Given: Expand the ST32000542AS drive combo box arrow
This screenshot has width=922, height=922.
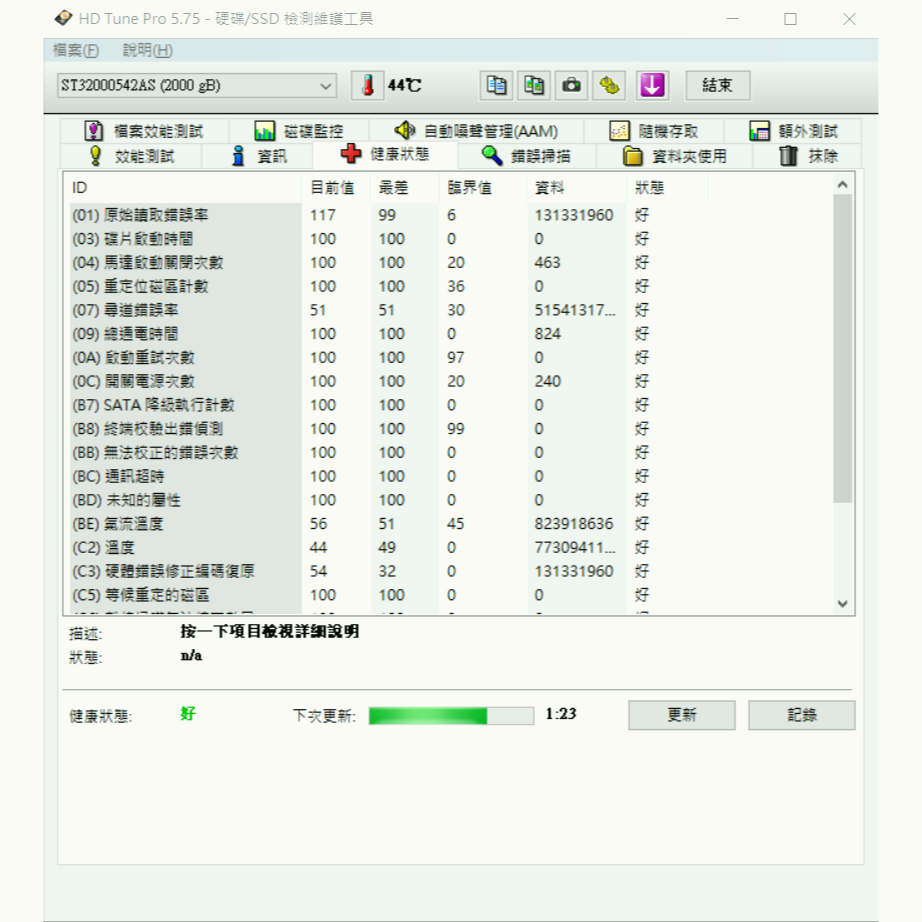Looking at the screenshot, I should (x=328, y=86).
